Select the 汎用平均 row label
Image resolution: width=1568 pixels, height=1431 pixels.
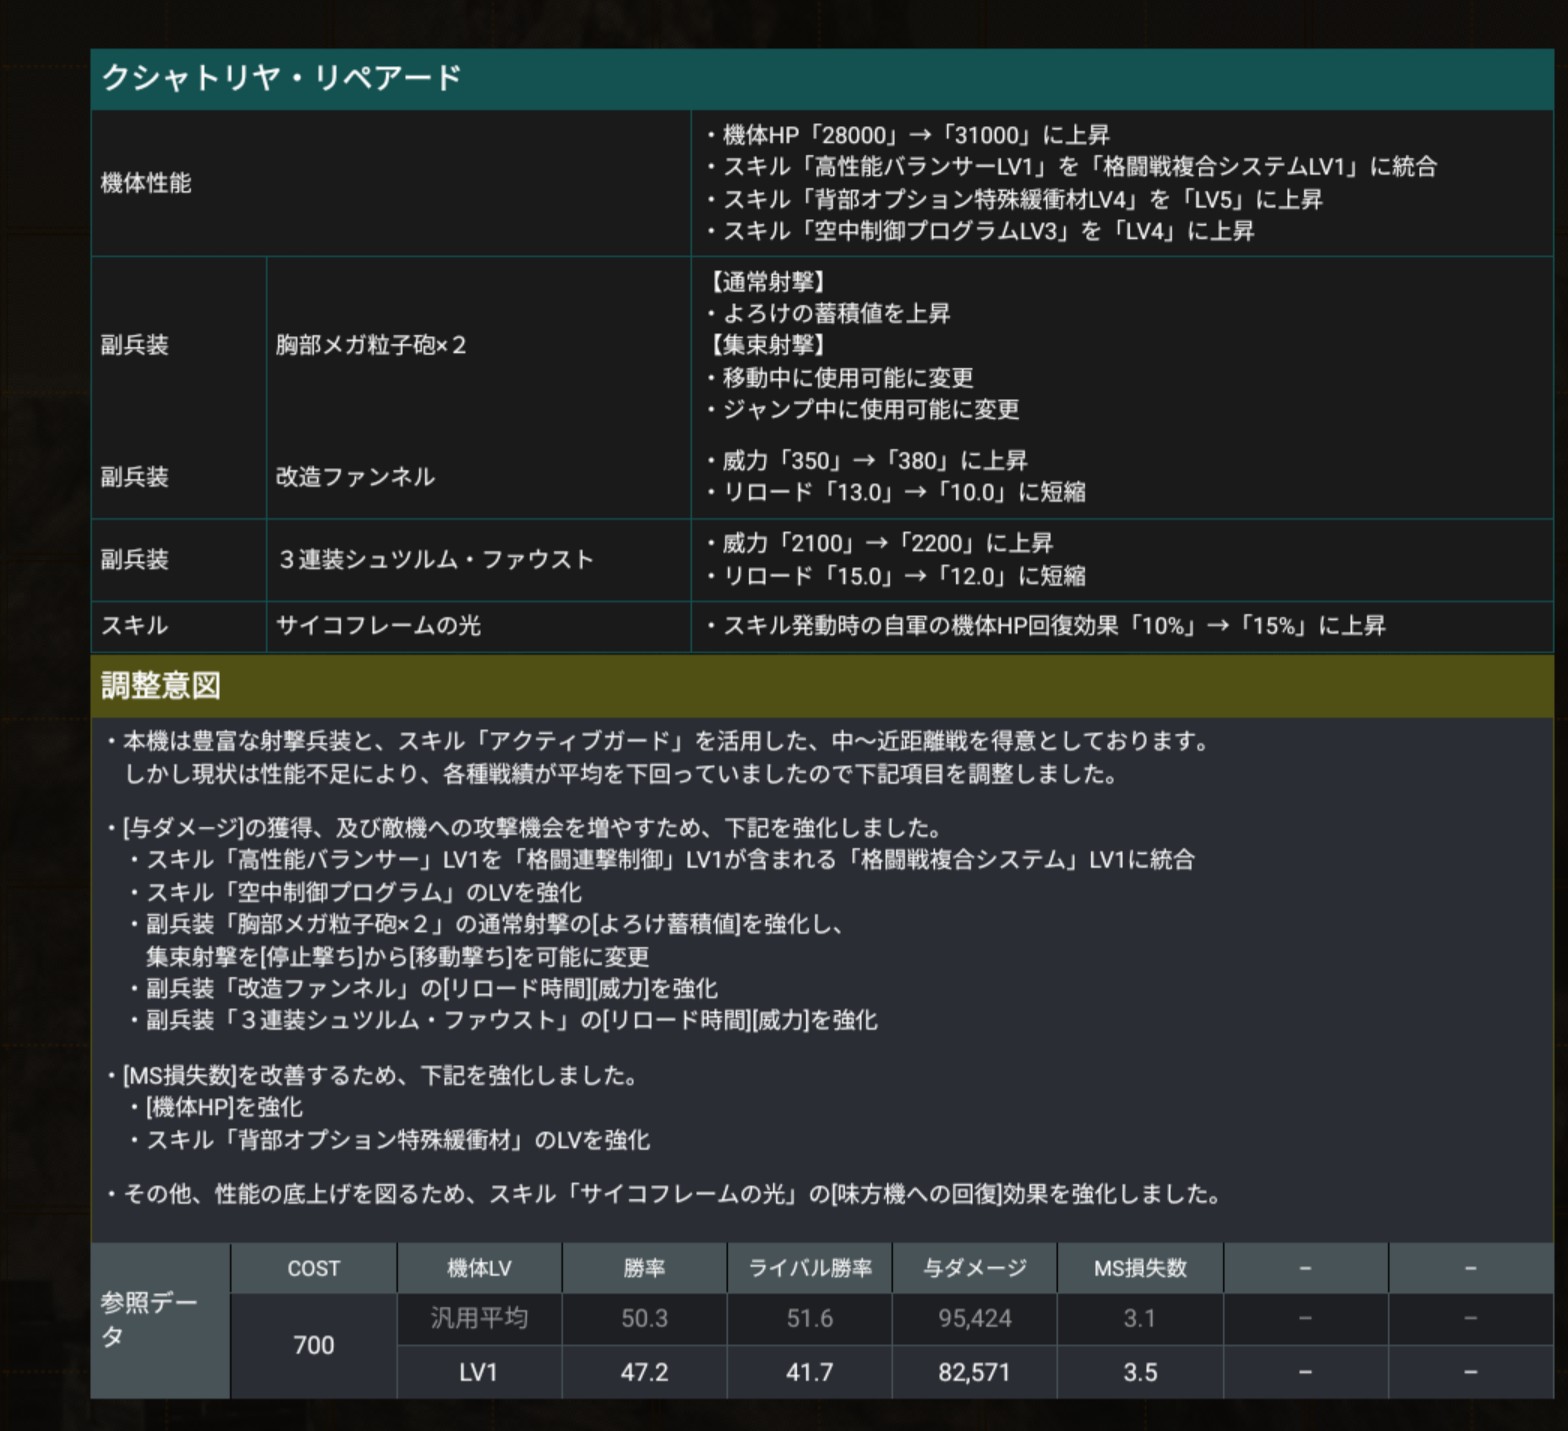click(x=478, y=1318)
